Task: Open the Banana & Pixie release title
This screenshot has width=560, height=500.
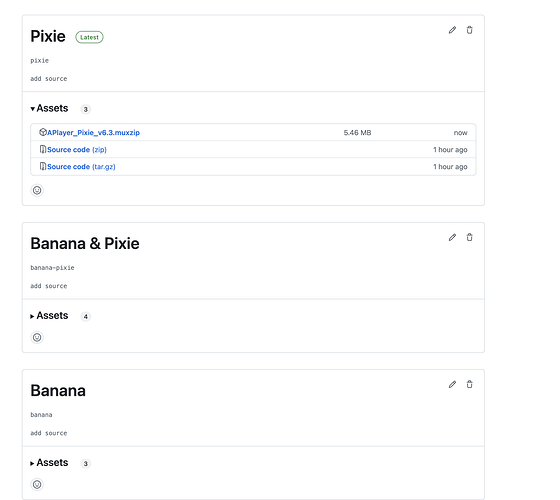Action: coord(85,244)
